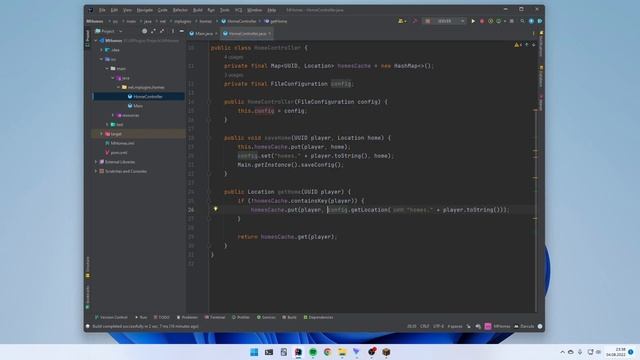Viewport: 640px width, 360px height.
Task: Run with coverage shield icon
Action: pyautogui.click(x=491, y=21)
